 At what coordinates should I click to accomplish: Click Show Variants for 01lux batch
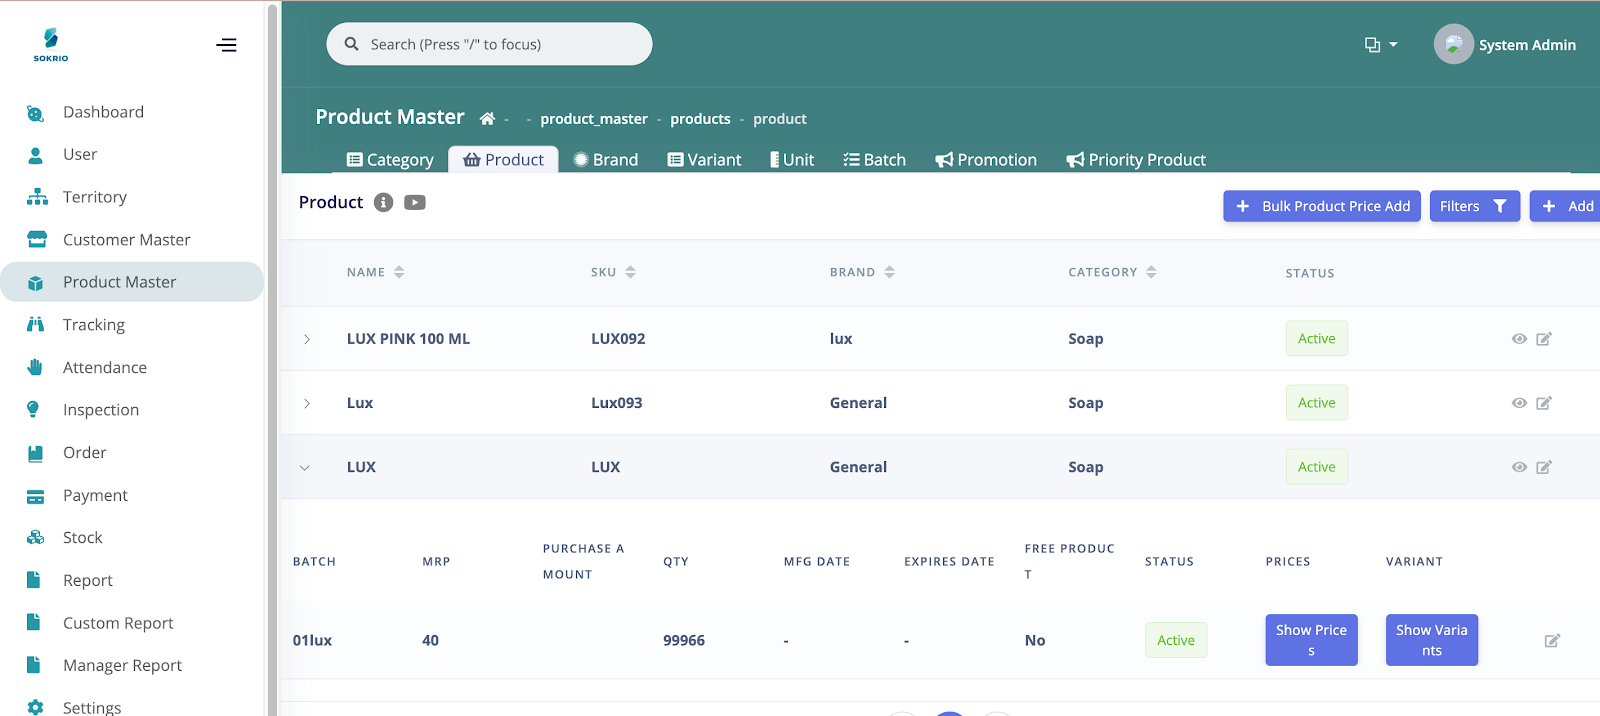pos(1432,640)
